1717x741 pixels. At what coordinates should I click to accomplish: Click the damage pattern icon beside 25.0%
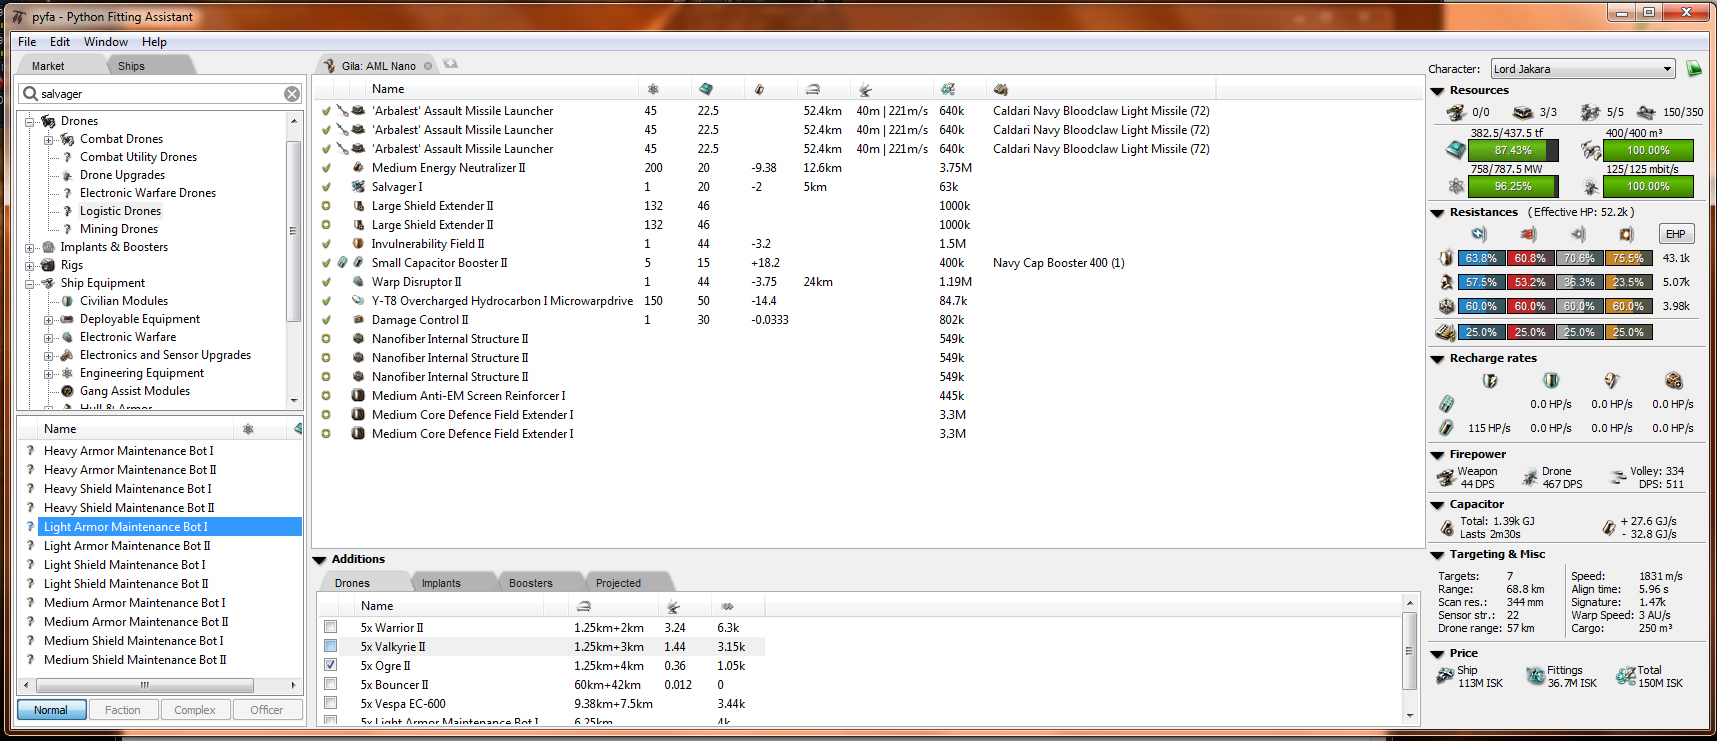pos(1445,332)
